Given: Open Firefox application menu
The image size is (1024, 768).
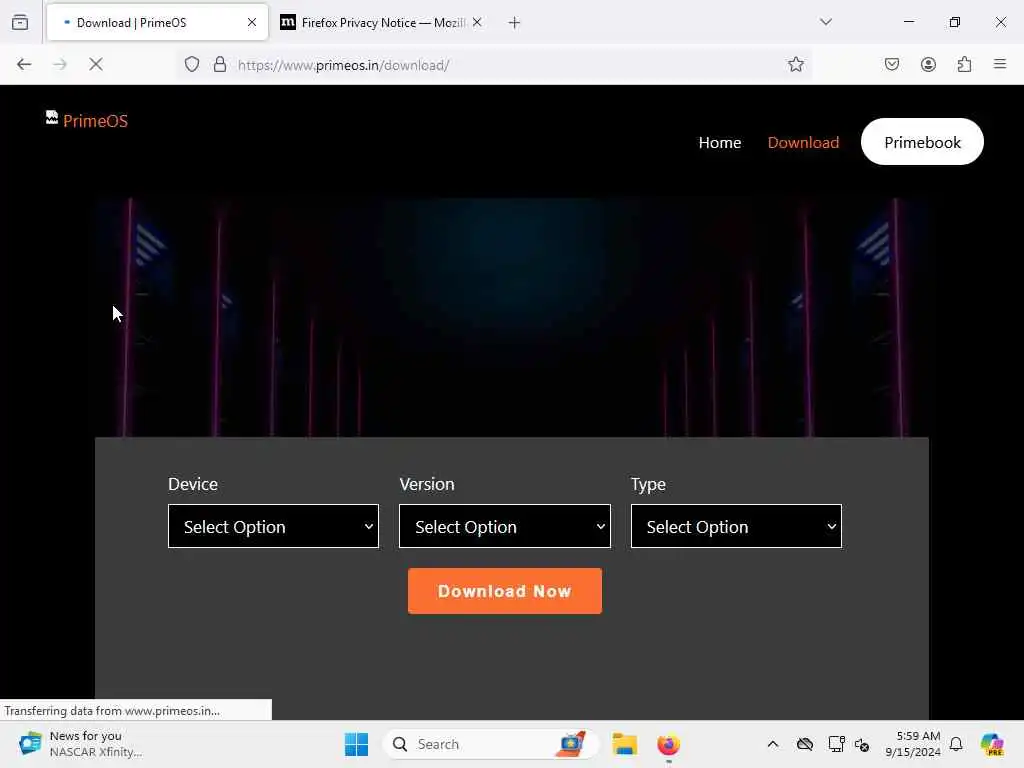Looking at the screenshot, I should (x=1000, y=64).
